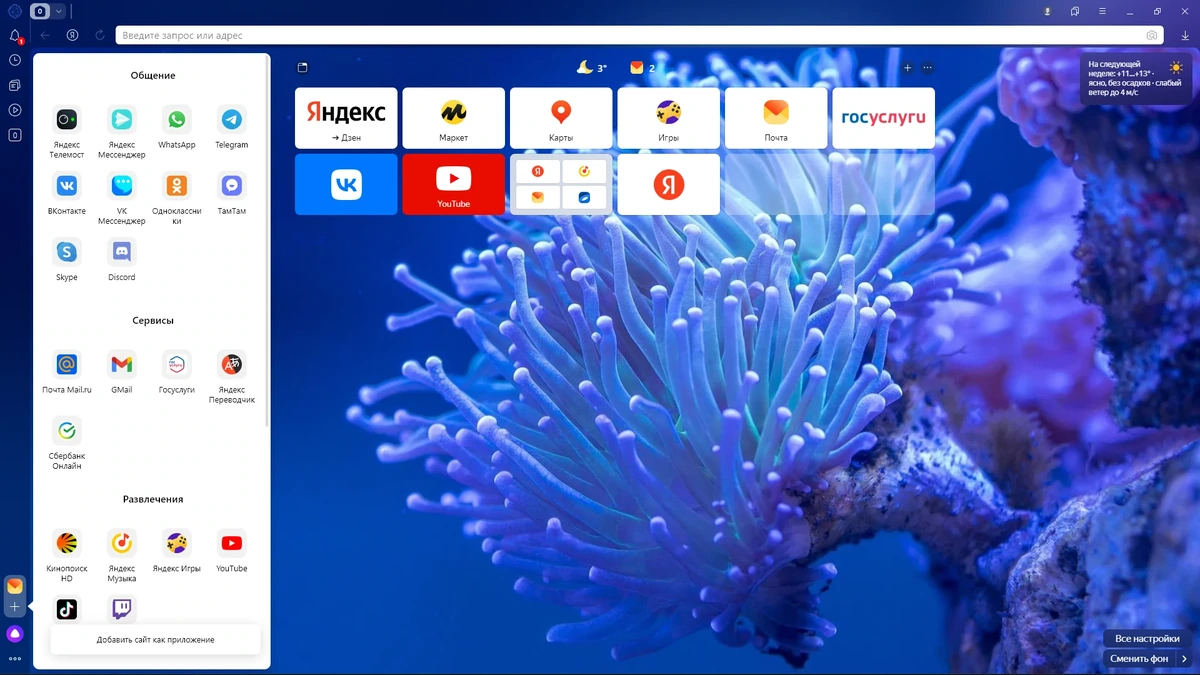Click the plus add-app sidebar button

[x=15, y=607]
